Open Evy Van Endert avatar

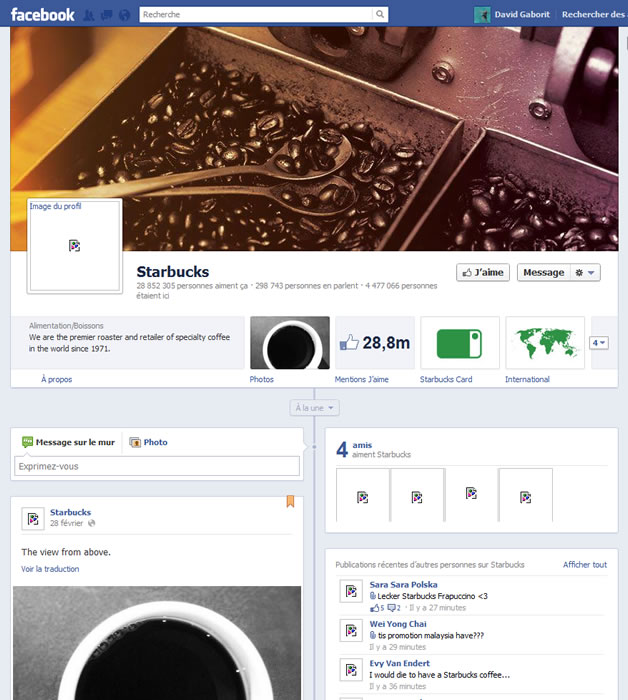351,670
